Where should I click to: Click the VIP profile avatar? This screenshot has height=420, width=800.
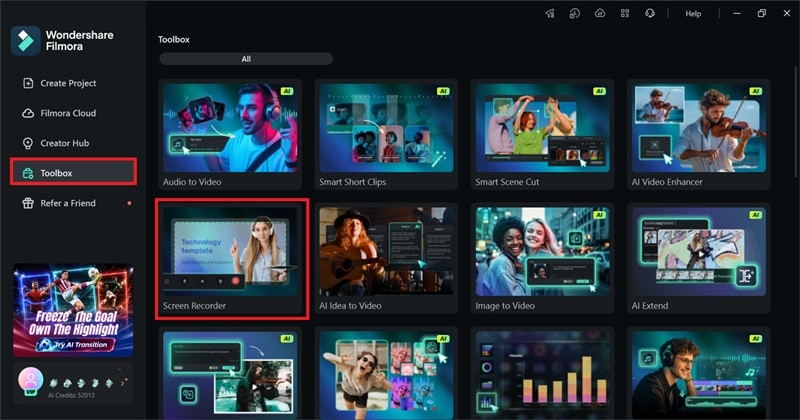(31, 381)
